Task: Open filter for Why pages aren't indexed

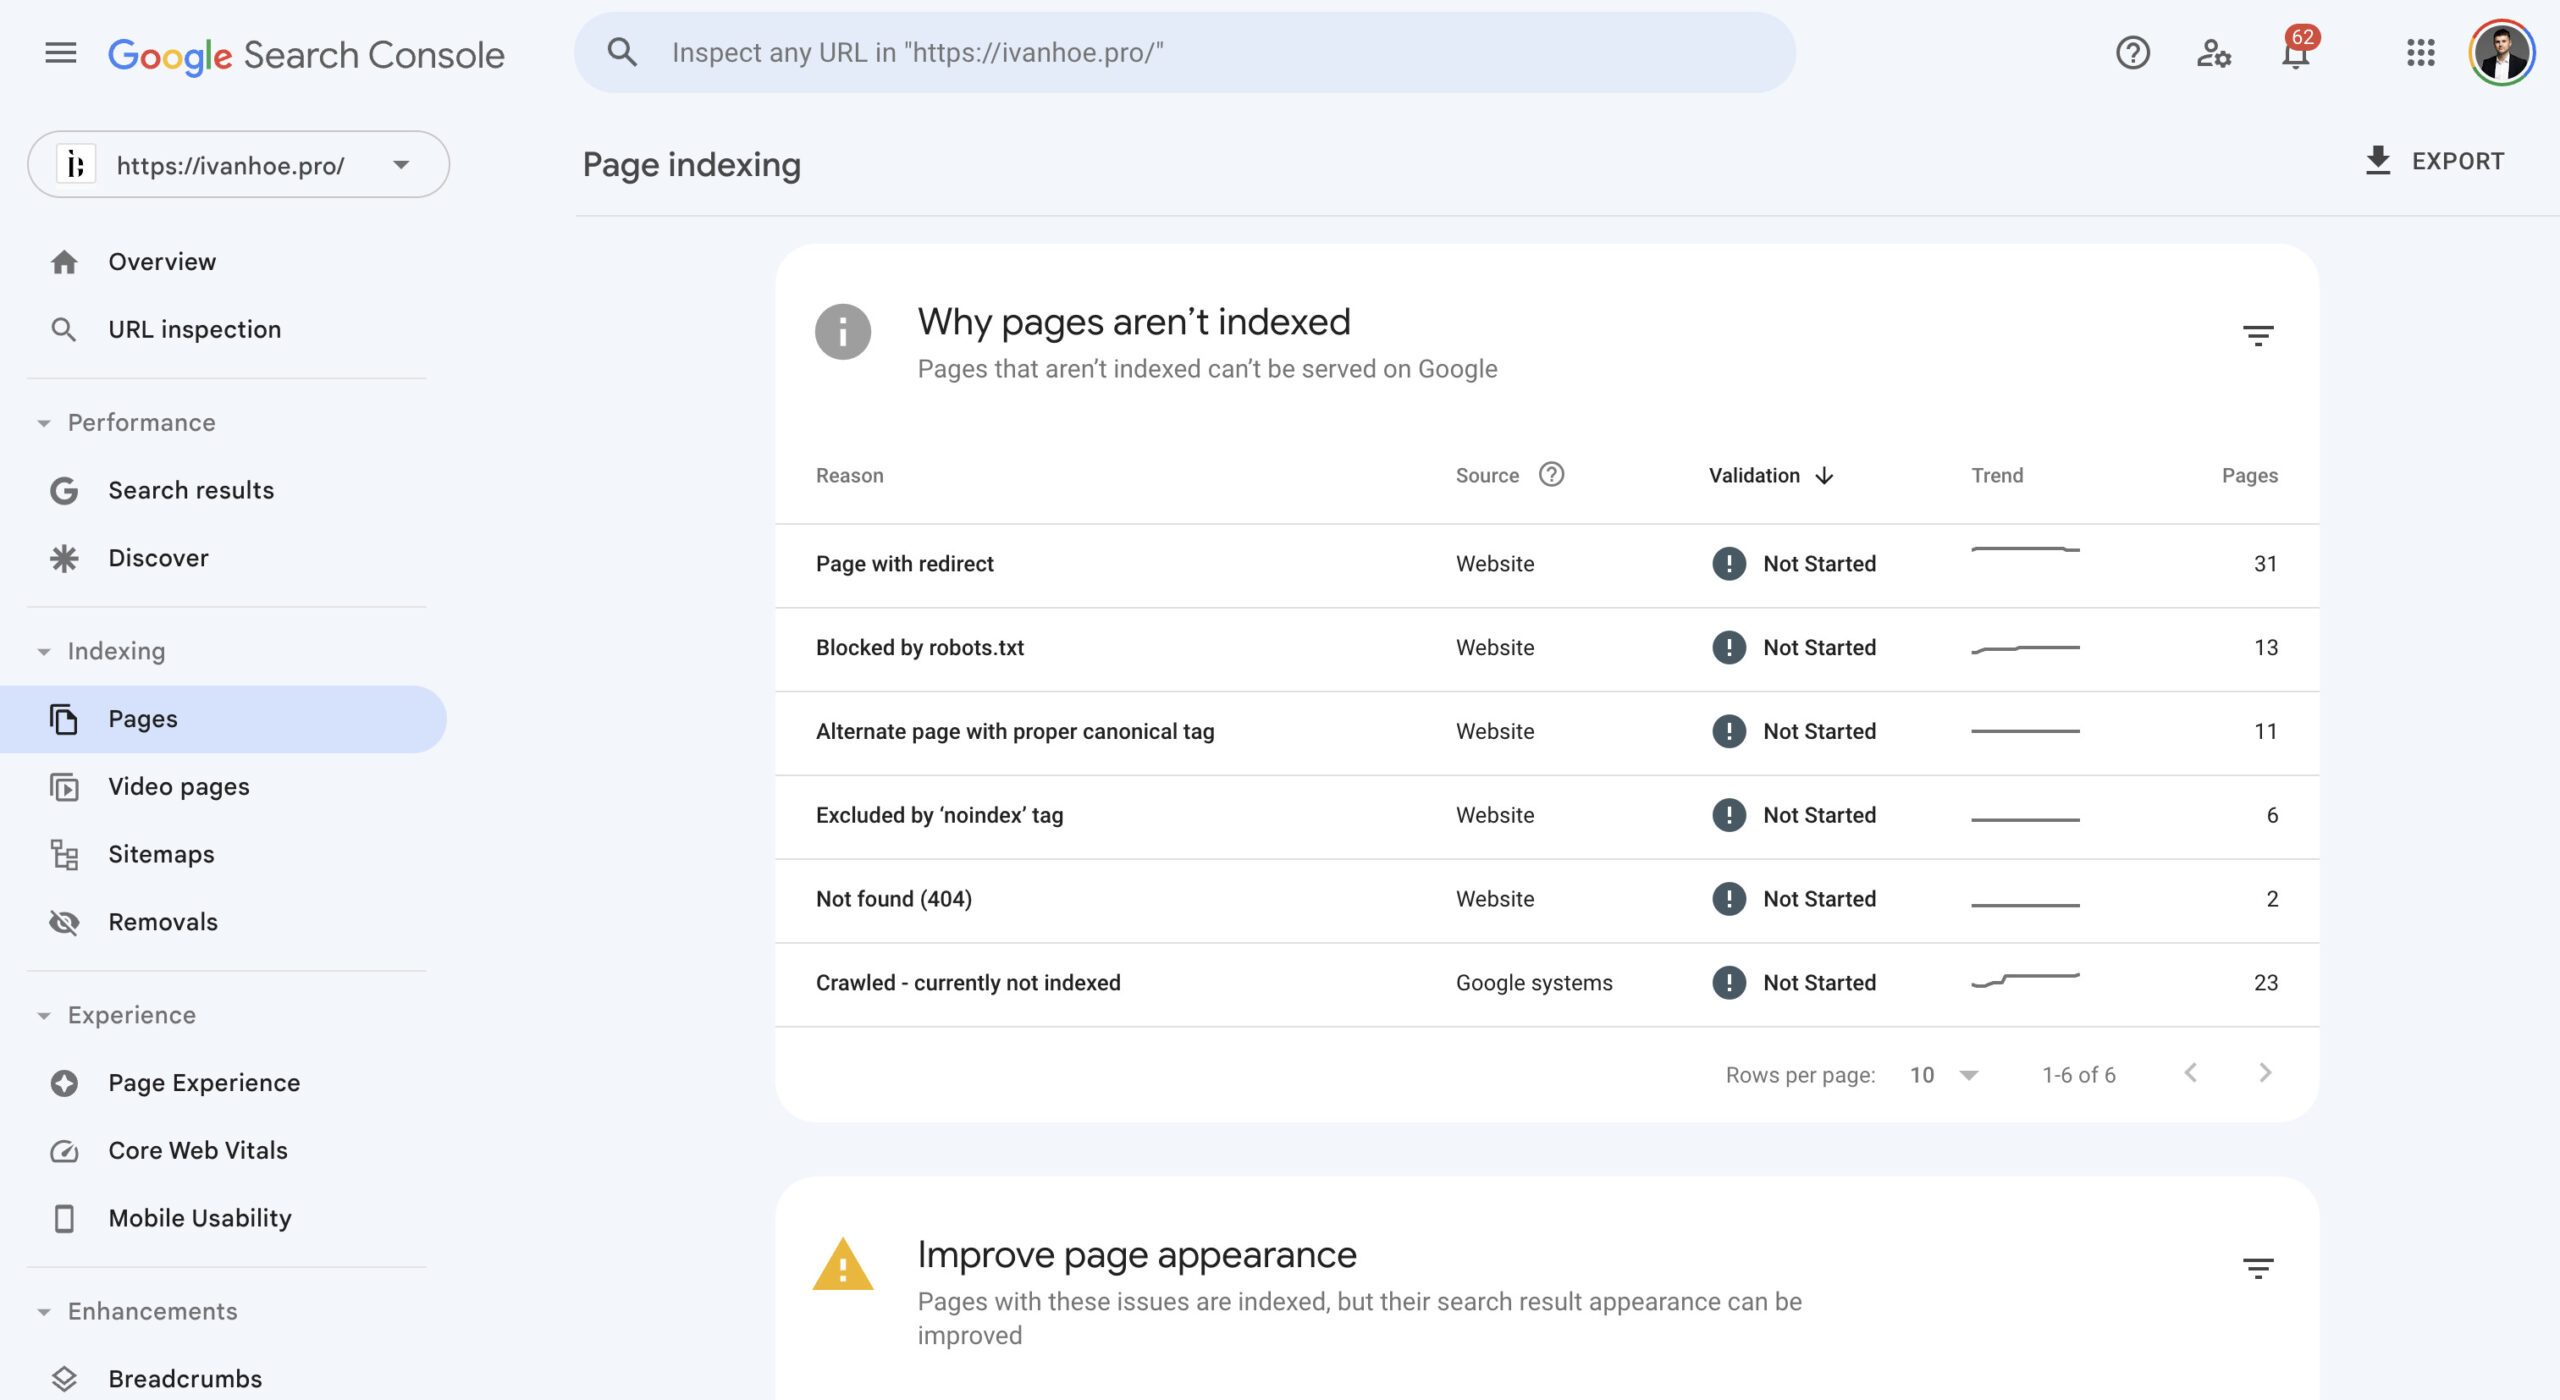Action: [2257, 336]
